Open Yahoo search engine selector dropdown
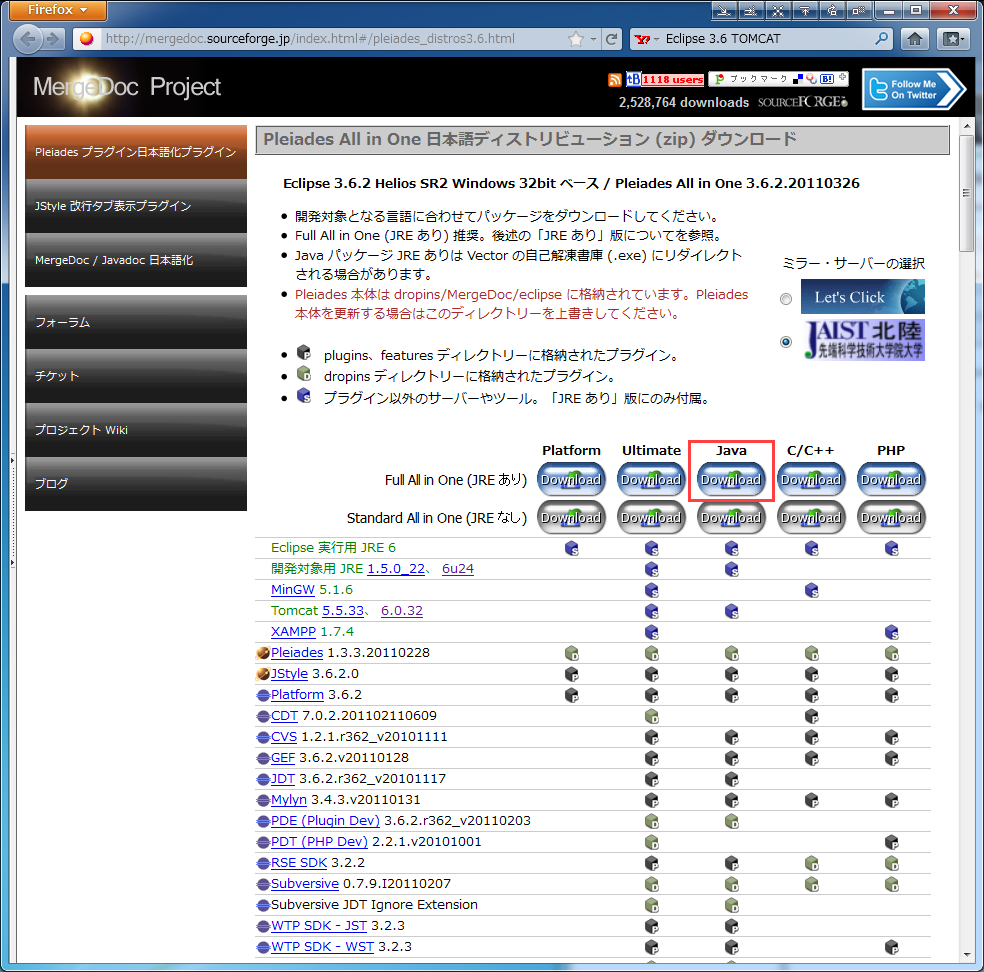984x972 pixels. coord(646,39)
